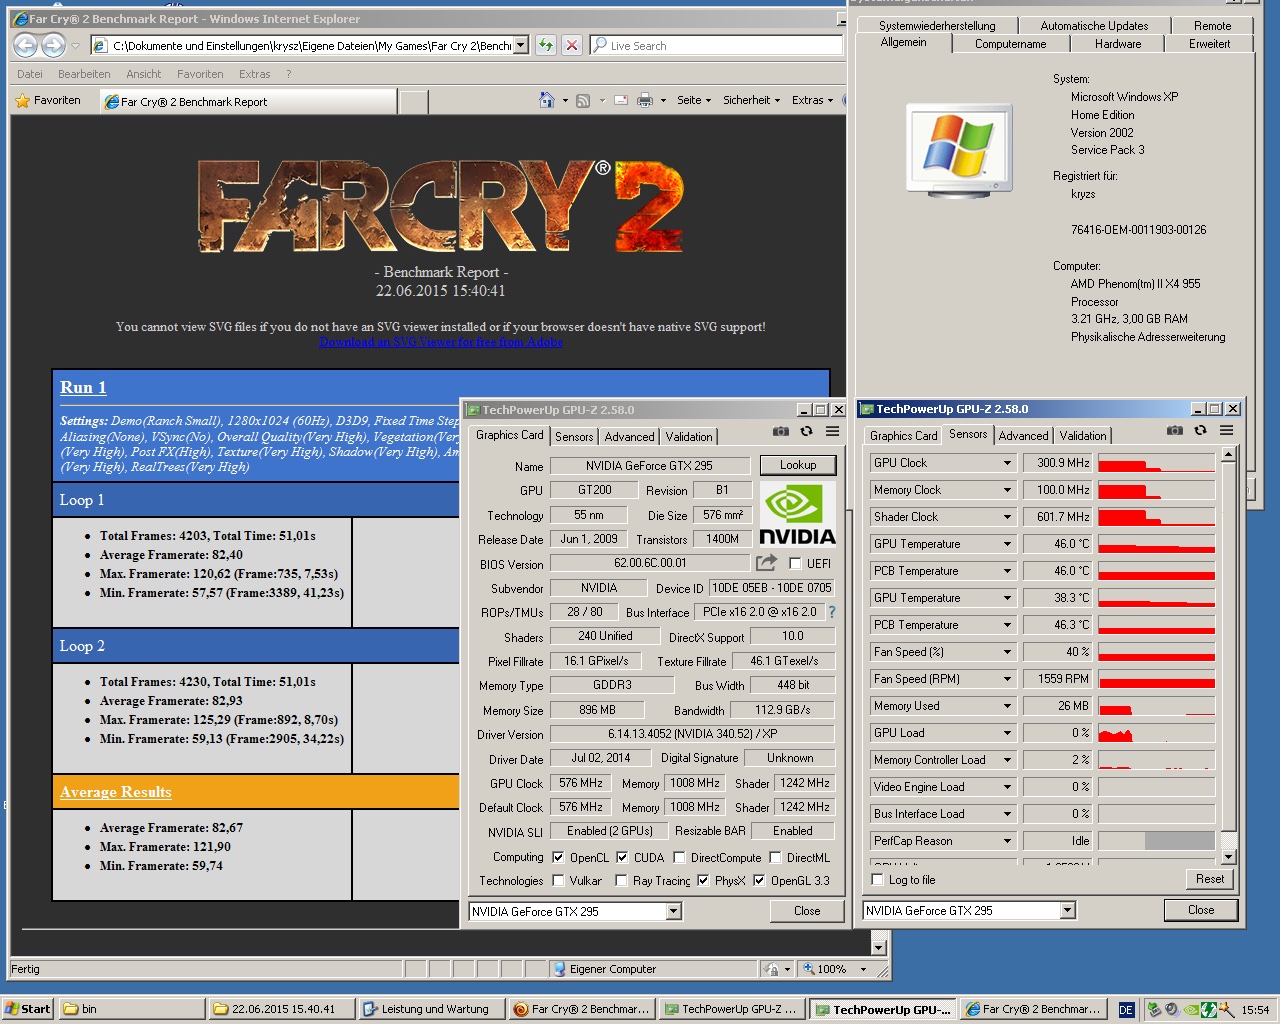
Task: Enable the DirectCompute checkbox in GPU-Z
Action: point(679,857)
